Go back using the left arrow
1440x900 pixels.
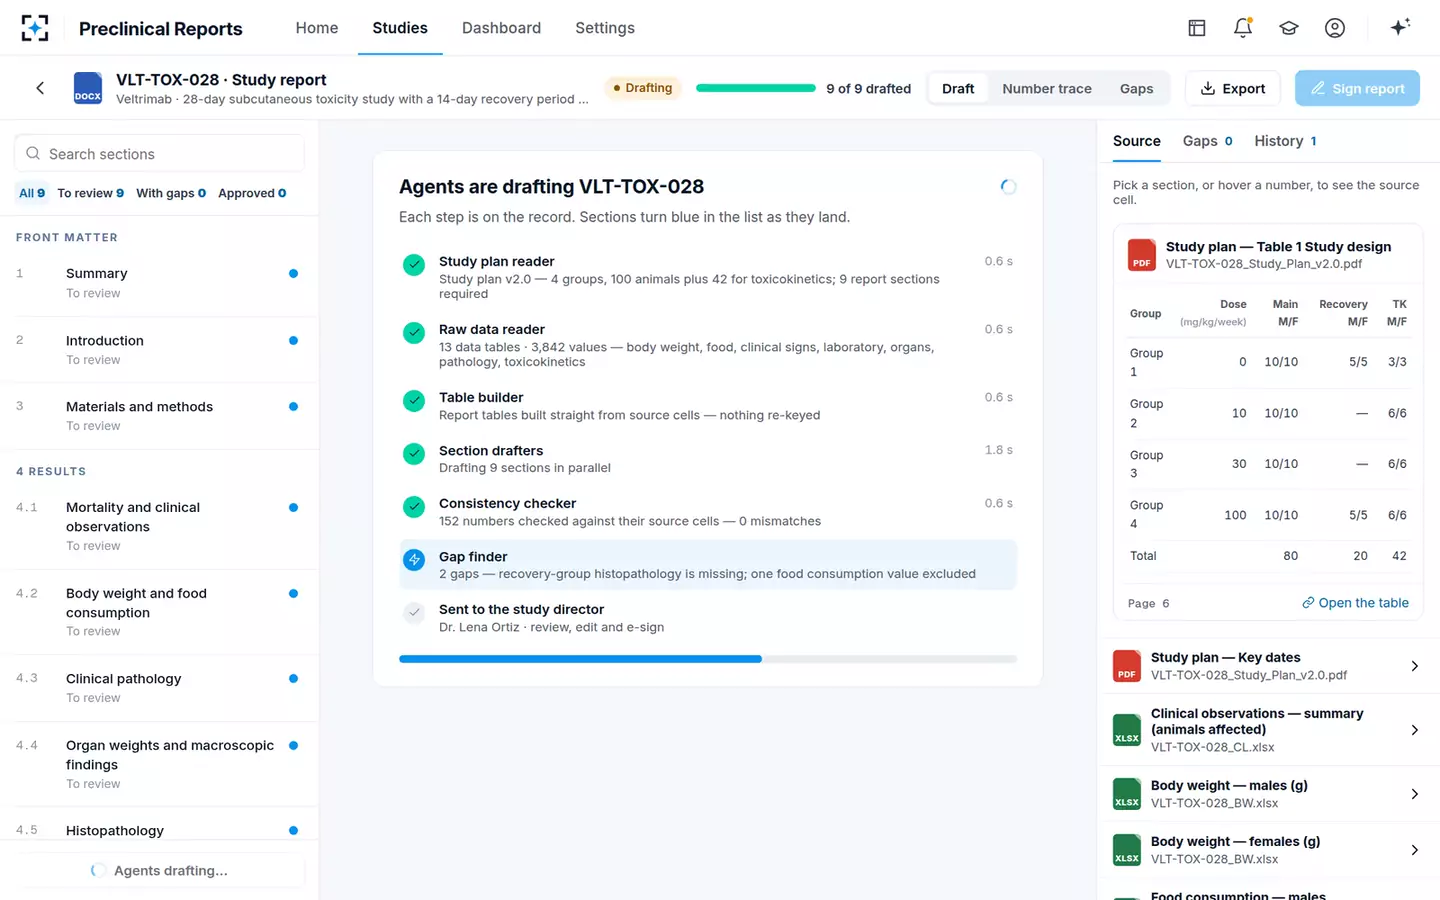(x=40, y=88)
